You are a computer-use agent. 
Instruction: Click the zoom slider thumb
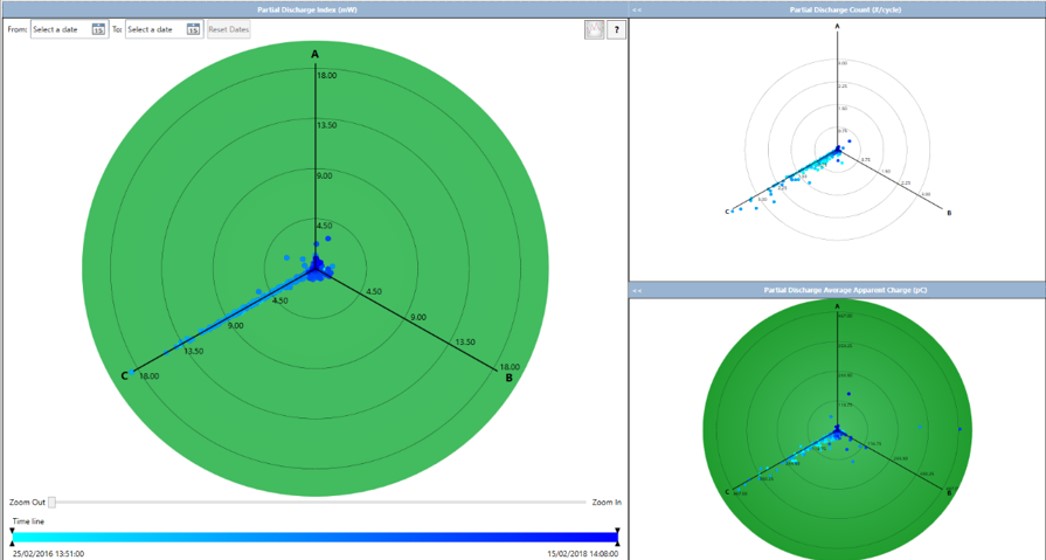[52, 502]
